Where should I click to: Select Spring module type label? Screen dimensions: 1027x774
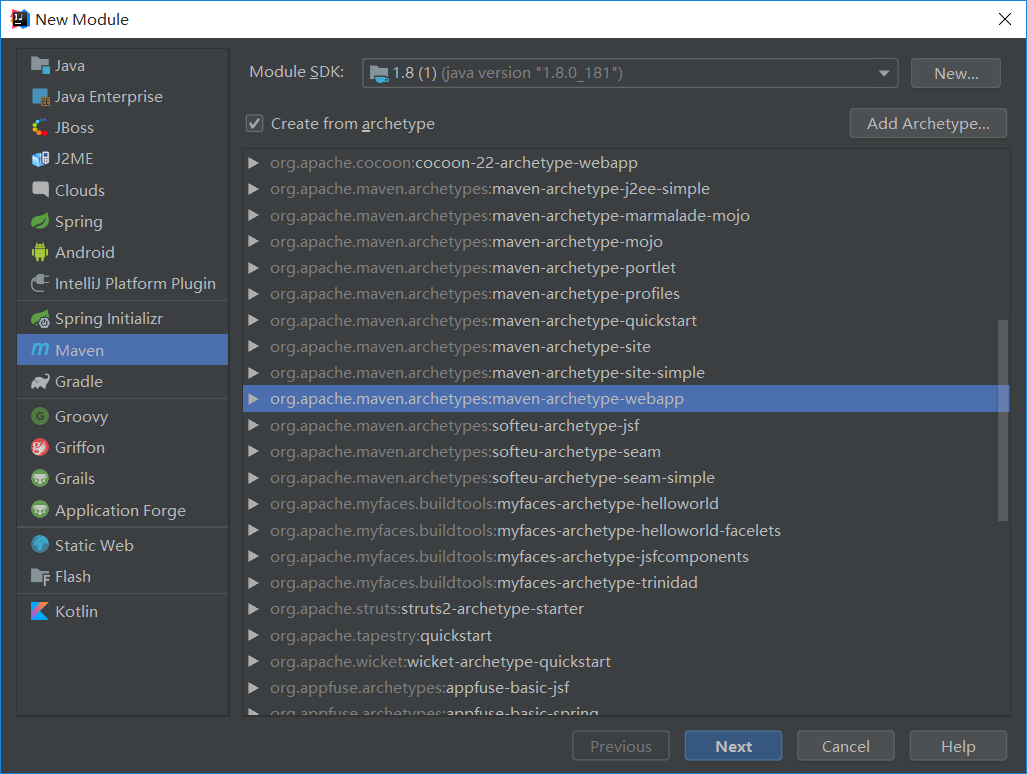[79, 221]
